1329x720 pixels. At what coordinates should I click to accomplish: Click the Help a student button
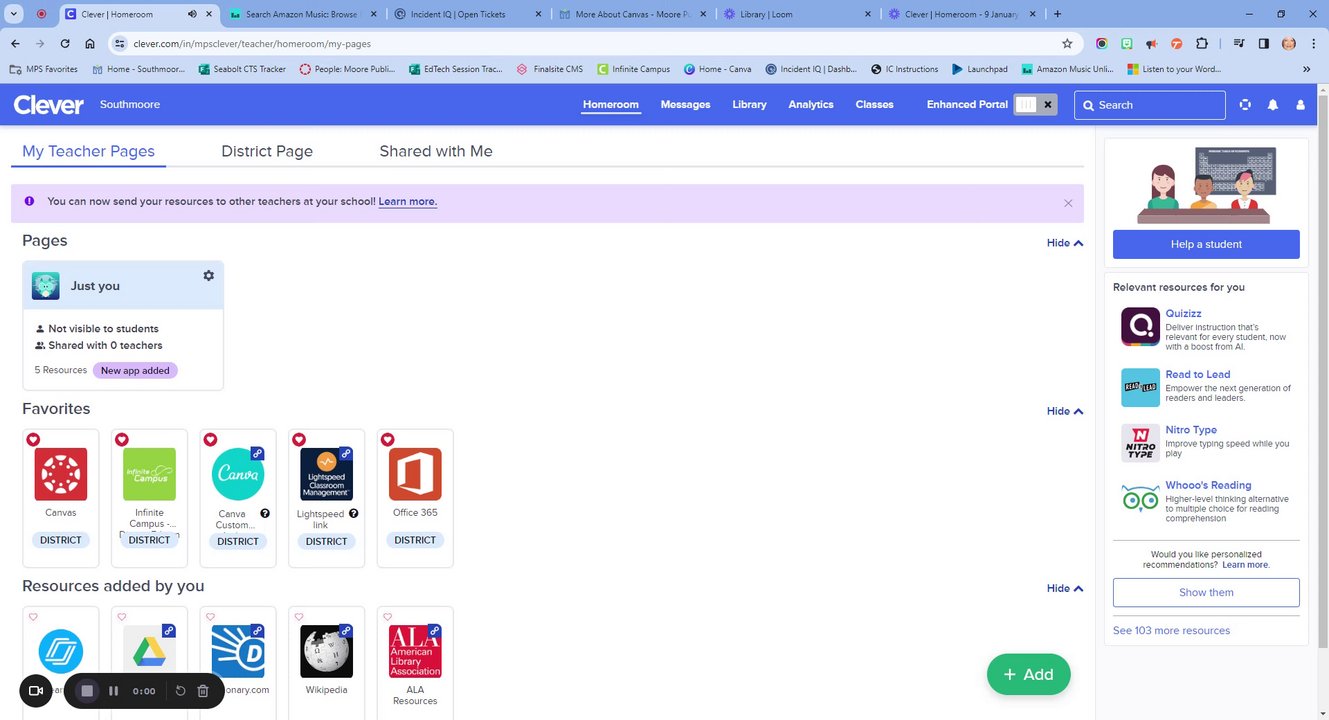pos(1206,244)
